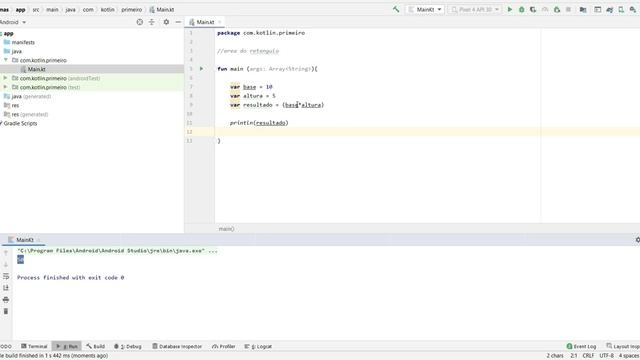The width and height of the screenshot is (640, 360).
Task: Click main() breadcrumb below editor
Action: coord(226,229)
